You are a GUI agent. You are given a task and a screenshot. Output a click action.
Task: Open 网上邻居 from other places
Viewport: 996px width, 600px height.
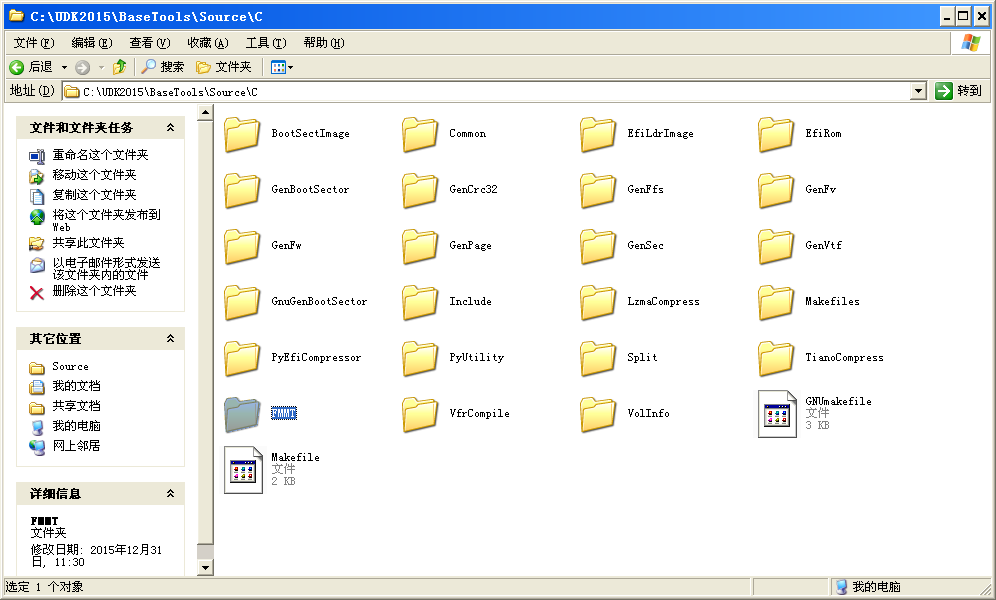point(76,446)
